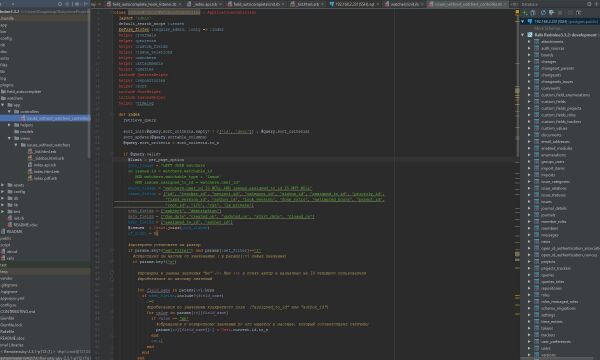The image size is (600, 360).
Task: Open the query console icon in Database toolbar
Action: (x=579, y=13)
